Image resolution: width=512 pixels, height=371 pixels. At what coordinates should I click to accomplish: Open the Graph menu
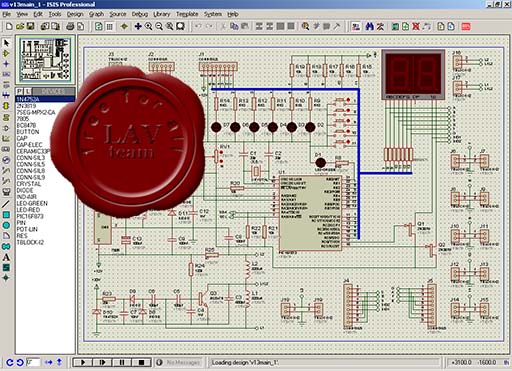click(96, 14)
